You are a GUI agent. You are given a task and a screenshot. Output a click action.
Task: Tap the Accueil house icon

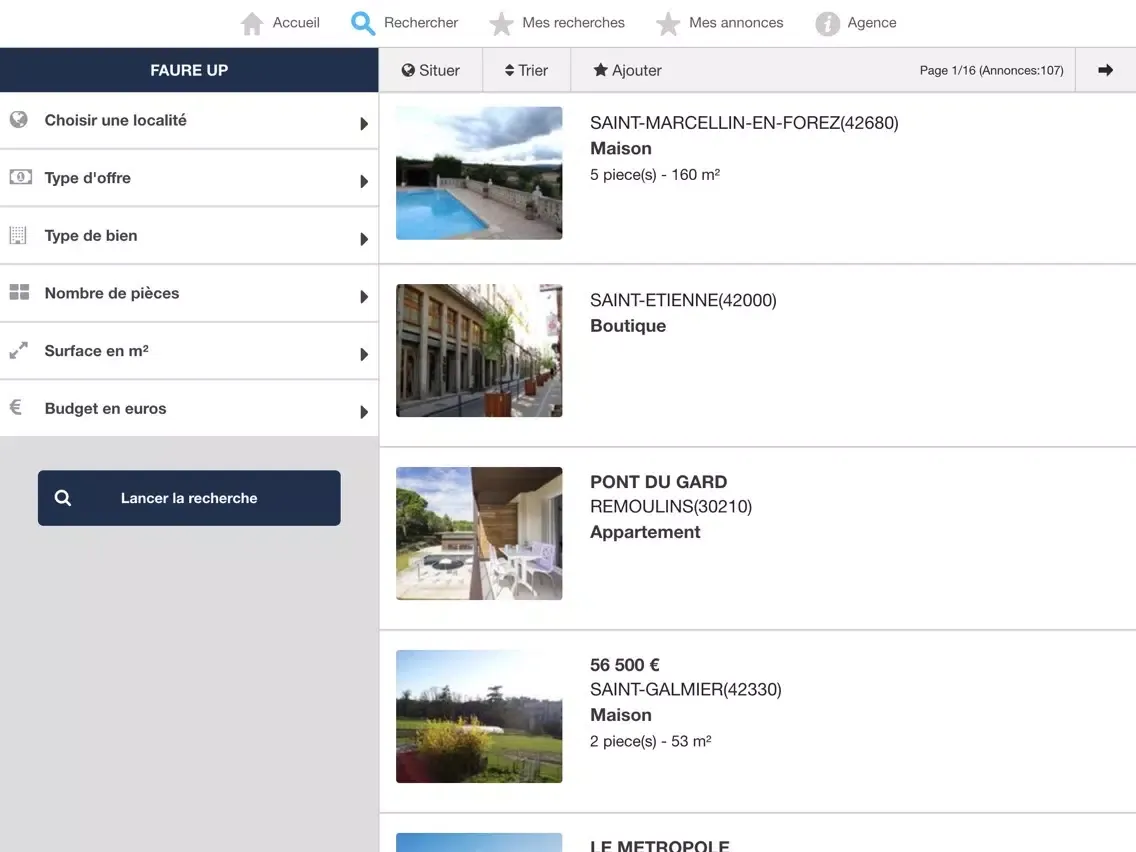[x=251, y=23]
